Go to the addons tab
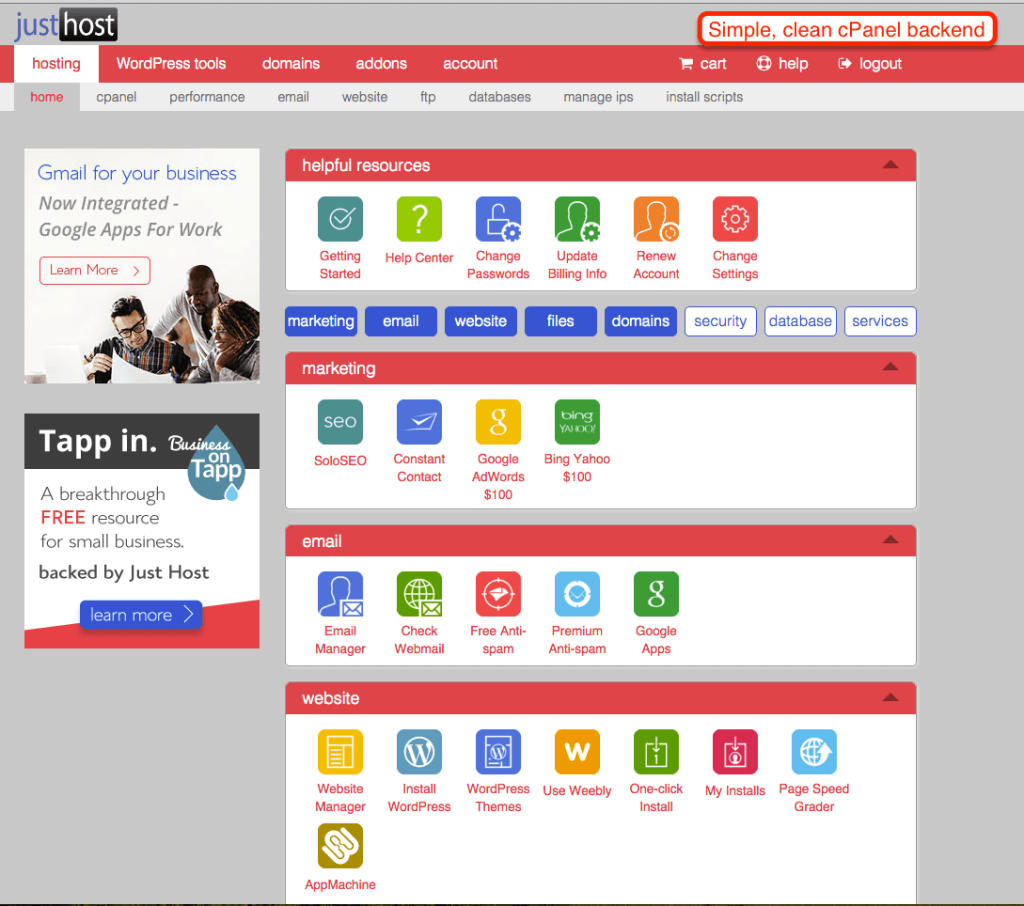Viewport: 1024px width, 906px height. point(381,64)
